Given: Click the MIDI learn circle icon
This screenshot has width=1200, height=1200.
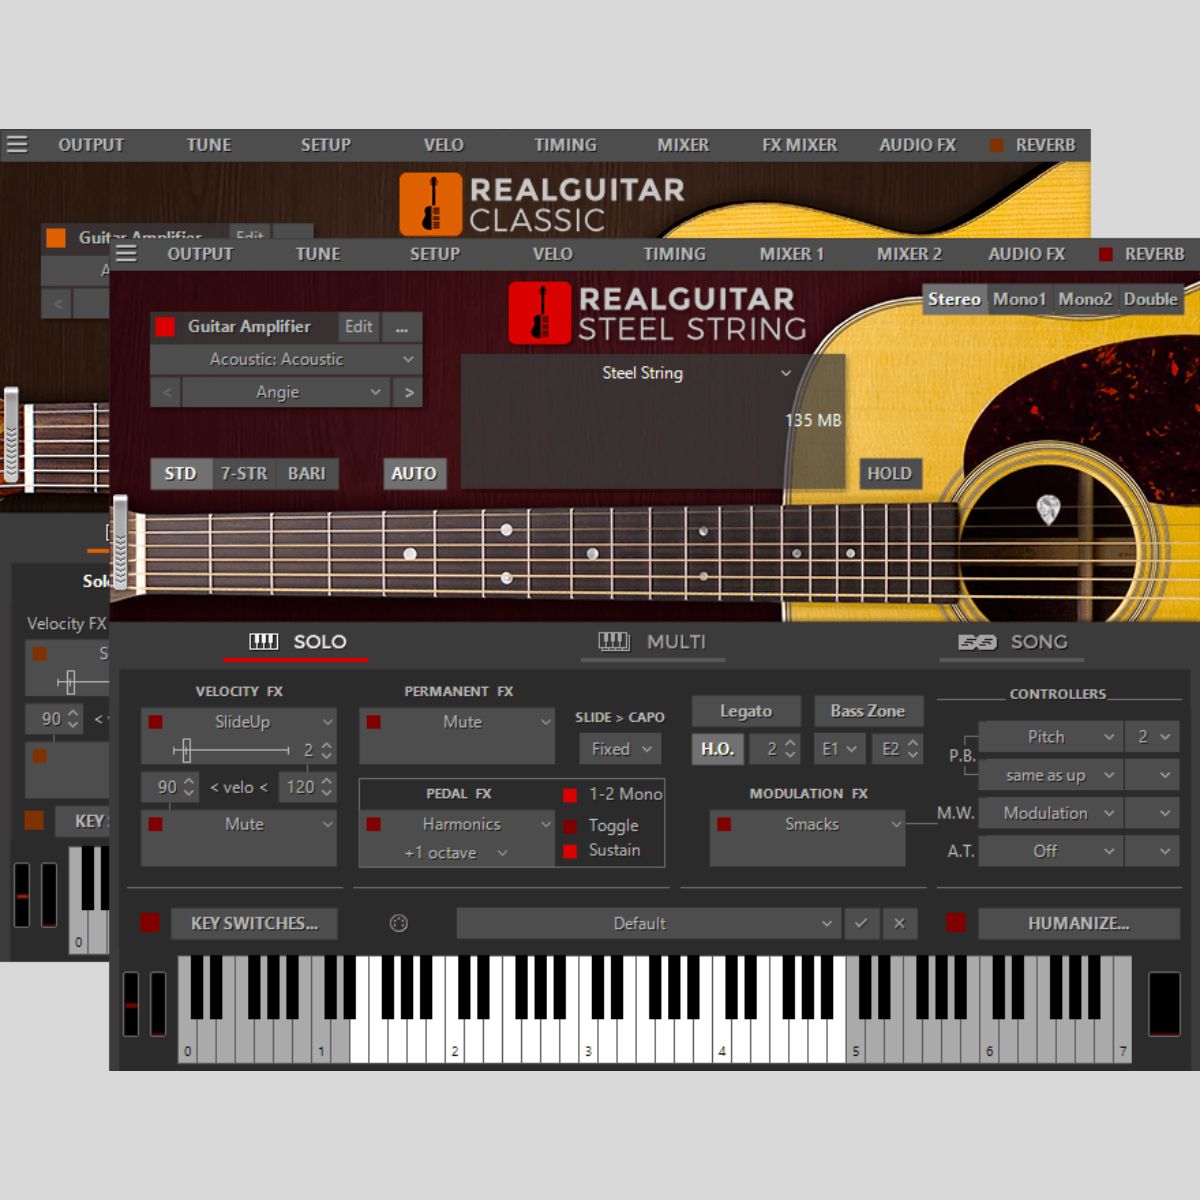Looking at the screenshot, I should coord(399,923).
